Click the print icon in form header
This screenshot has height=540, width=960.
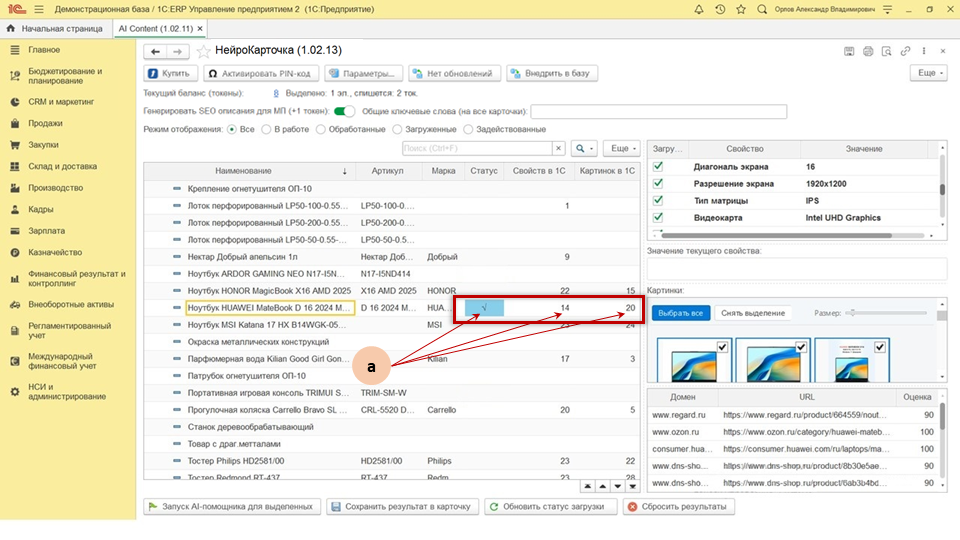(868, 51)
